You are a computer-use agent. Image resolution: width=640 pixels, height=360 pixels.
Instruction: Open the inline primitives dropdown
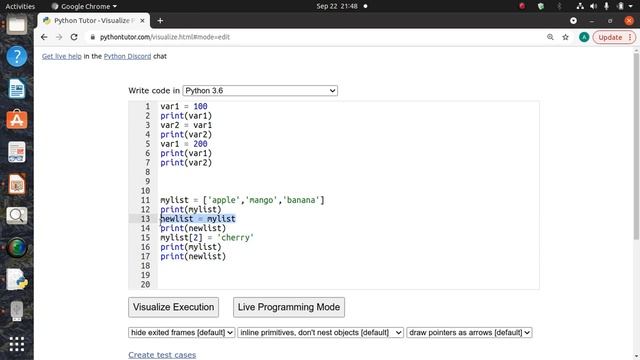[320, 333]
